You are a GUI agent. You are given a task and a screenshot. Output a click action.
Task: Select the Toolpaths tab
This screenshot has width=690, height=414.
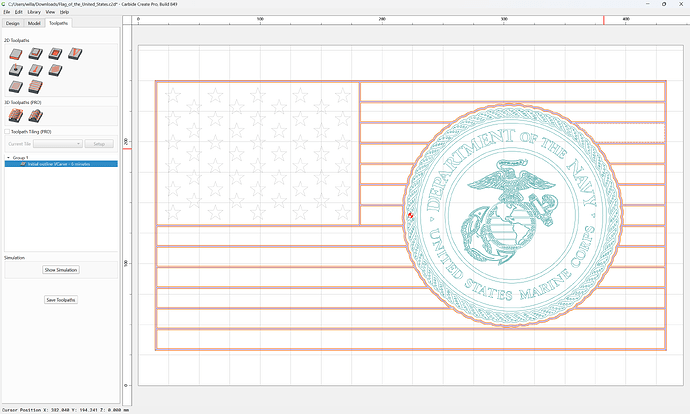59,23
